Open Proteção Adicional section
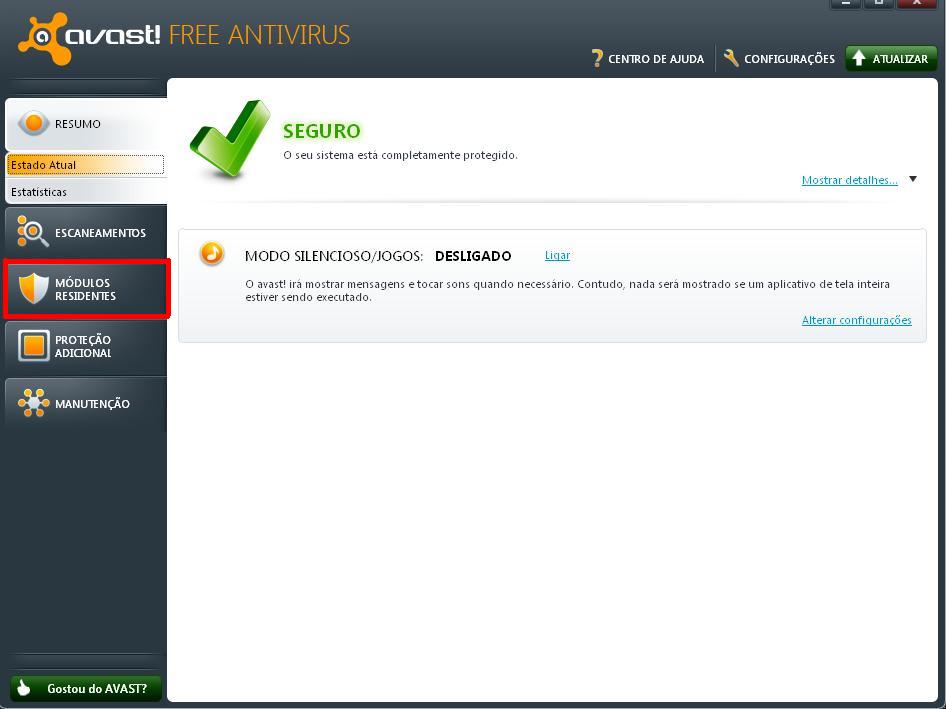The image size is (946, 709). (x=86, y=346)
